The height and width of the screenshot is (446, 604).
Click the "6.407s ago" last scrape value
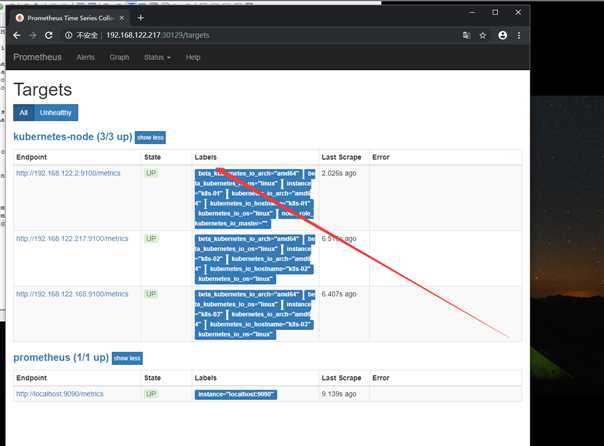point(339,294)
